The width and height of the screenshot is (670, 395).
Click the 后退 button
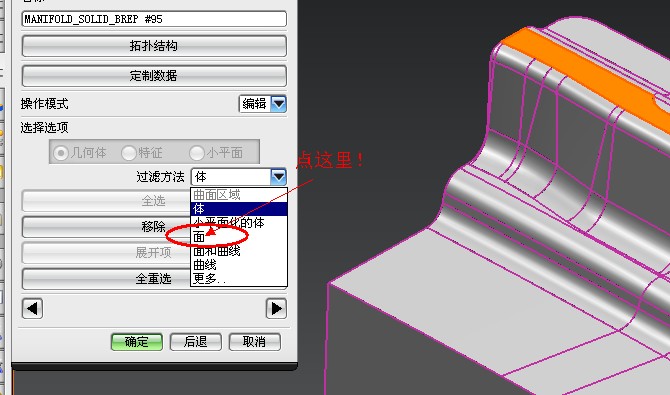pyautogui.click(x=196, y=342)
